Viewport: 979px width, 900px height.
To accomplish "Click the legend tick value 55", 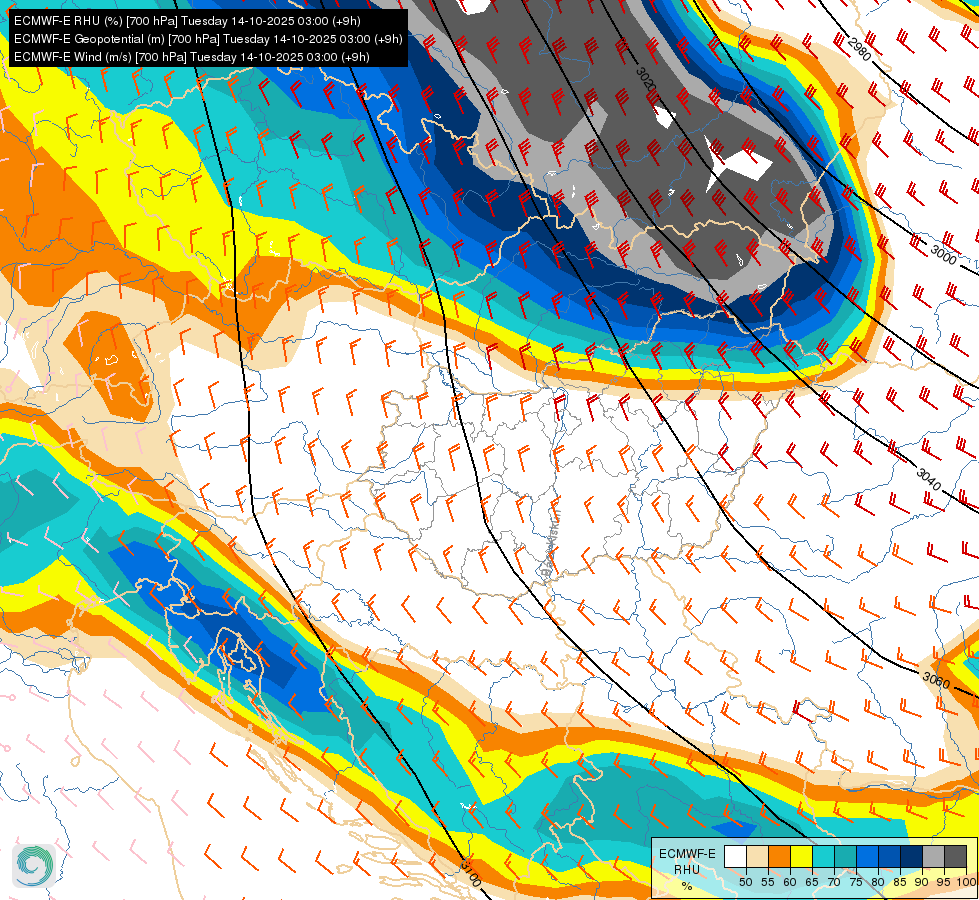I will (x=768, y=882).
